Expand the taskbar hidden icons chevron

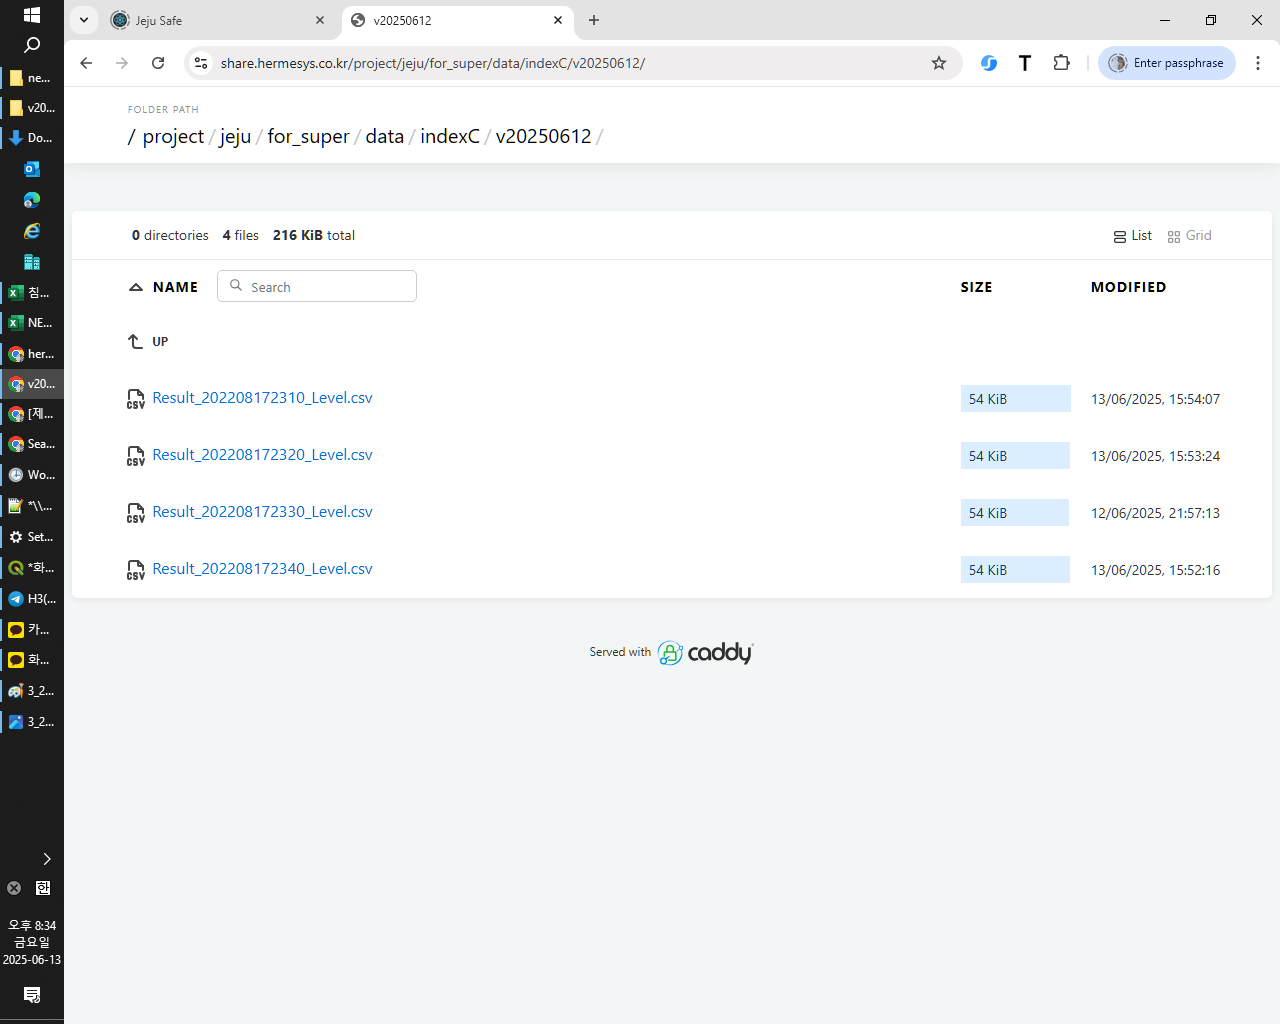click(x=46, y=859)
